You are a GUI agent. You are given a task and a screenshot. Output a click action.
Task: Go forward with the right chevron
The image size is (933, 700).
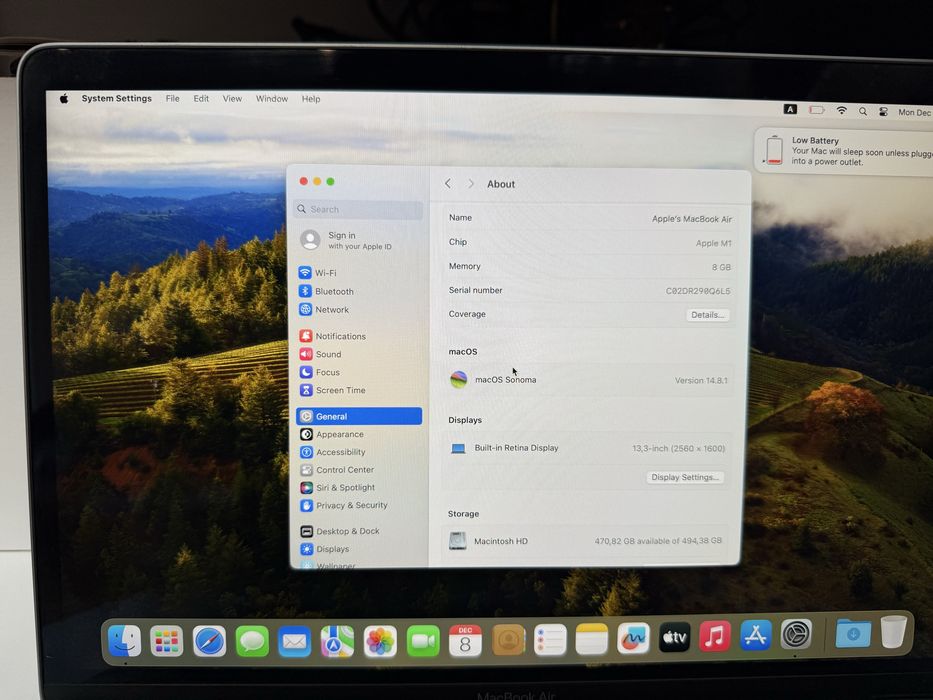point(470,184)
